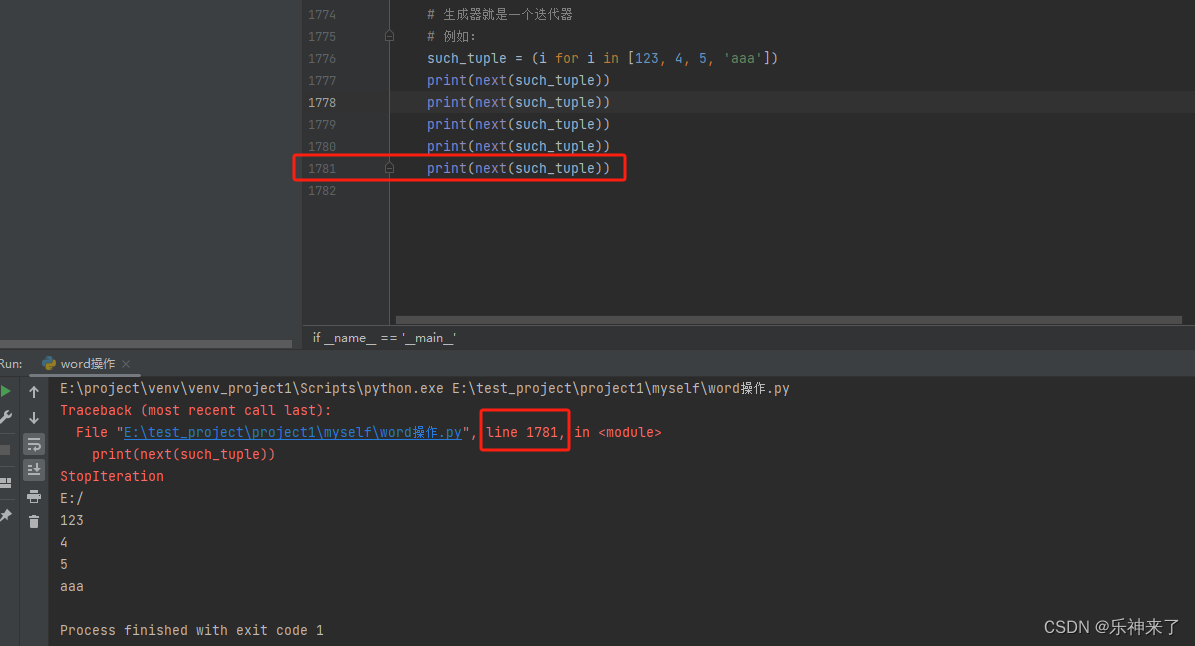Click the '123' console output line

[72, 520]
